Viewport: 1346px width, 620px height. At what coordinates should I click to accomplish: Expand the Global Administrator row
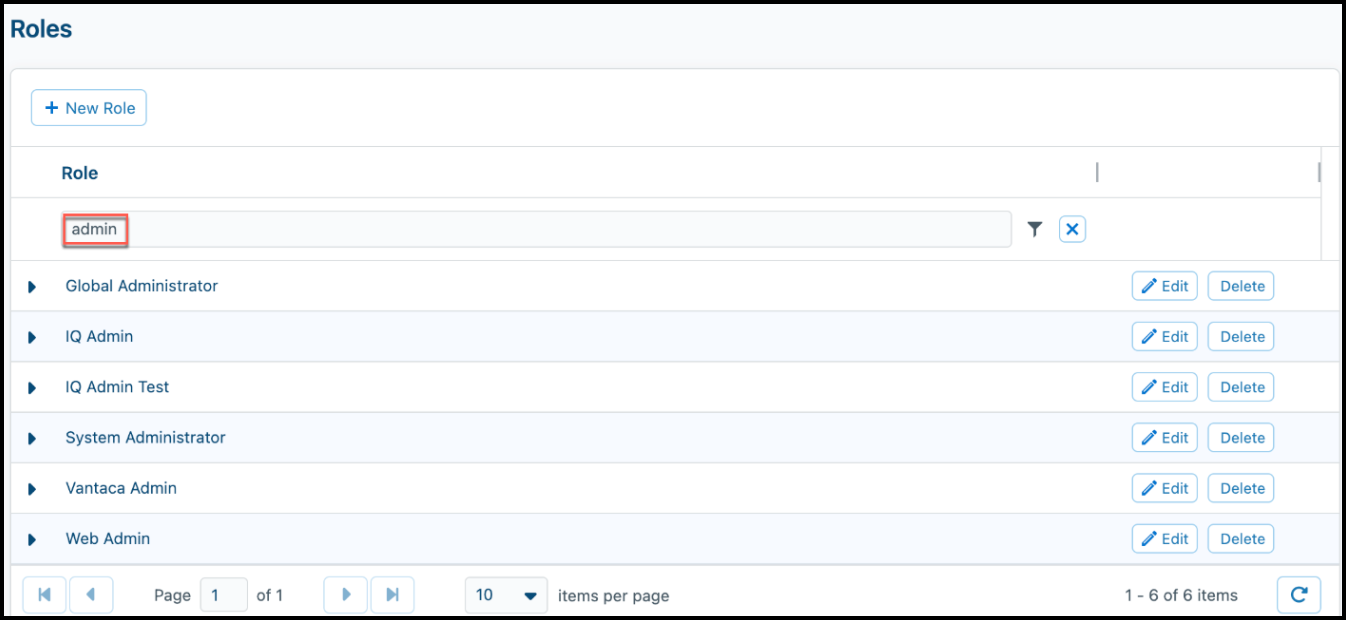tap(32, 287)
